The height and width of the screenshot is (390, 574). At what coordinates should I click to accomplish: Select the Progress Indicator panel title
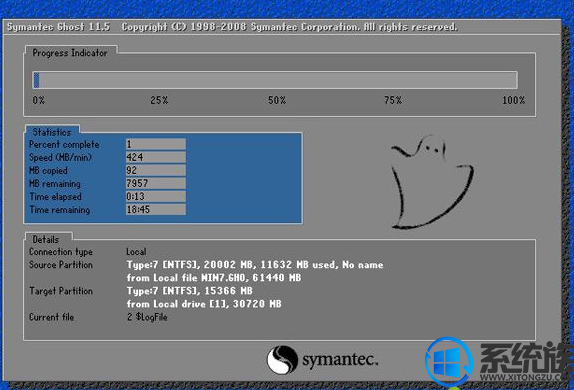pyautogui.click(x=70, y=53)
